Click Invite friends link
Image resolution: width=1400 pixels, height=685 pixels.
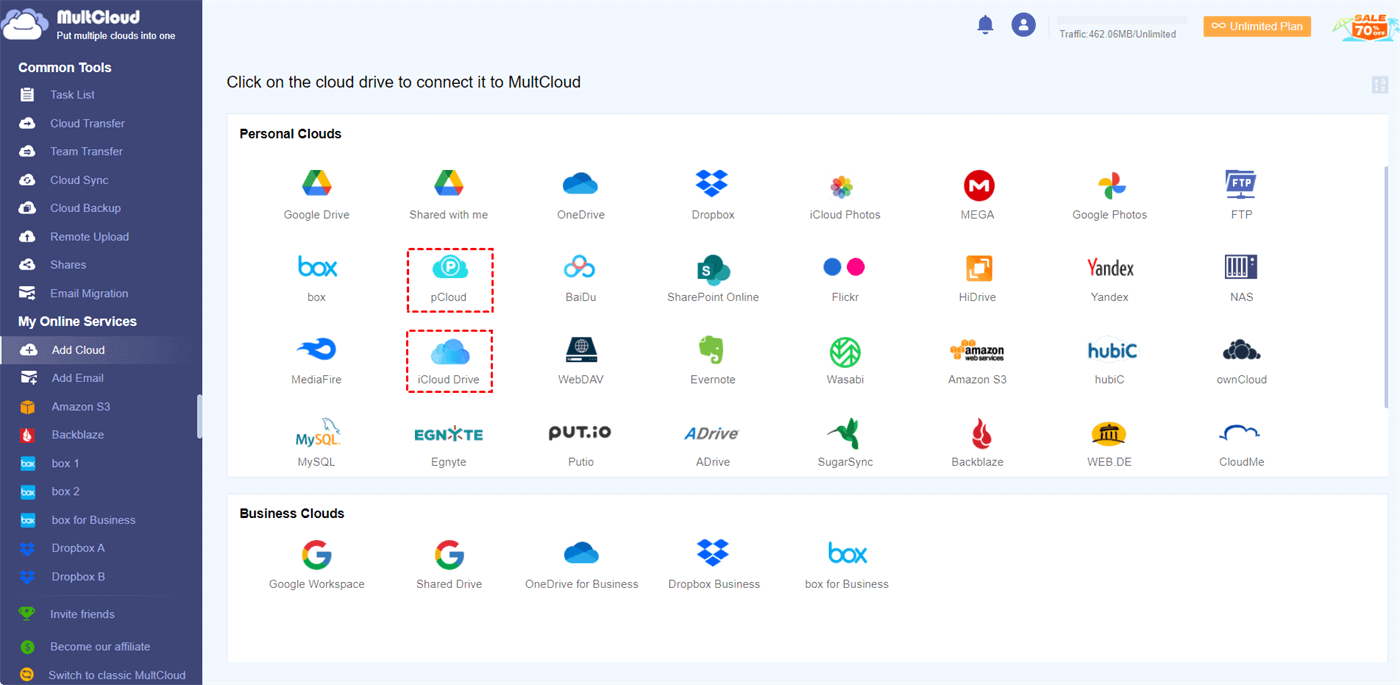[82, 614]
